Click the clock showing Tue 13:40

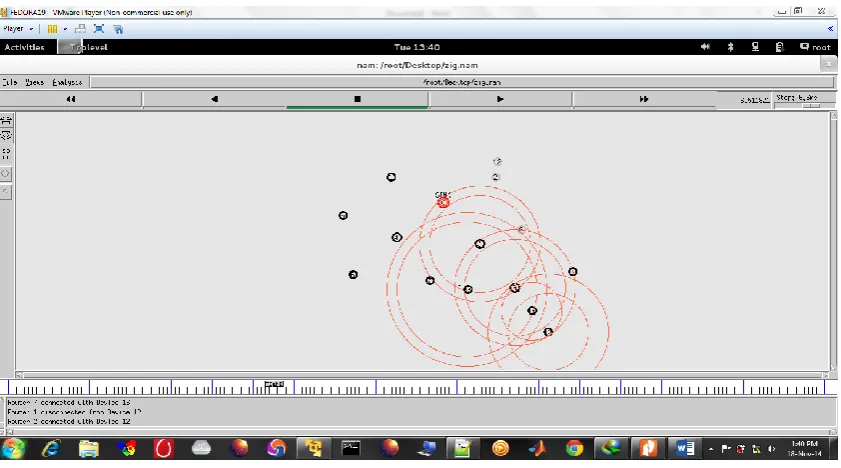pyautogui.click(x=417, y=47)
